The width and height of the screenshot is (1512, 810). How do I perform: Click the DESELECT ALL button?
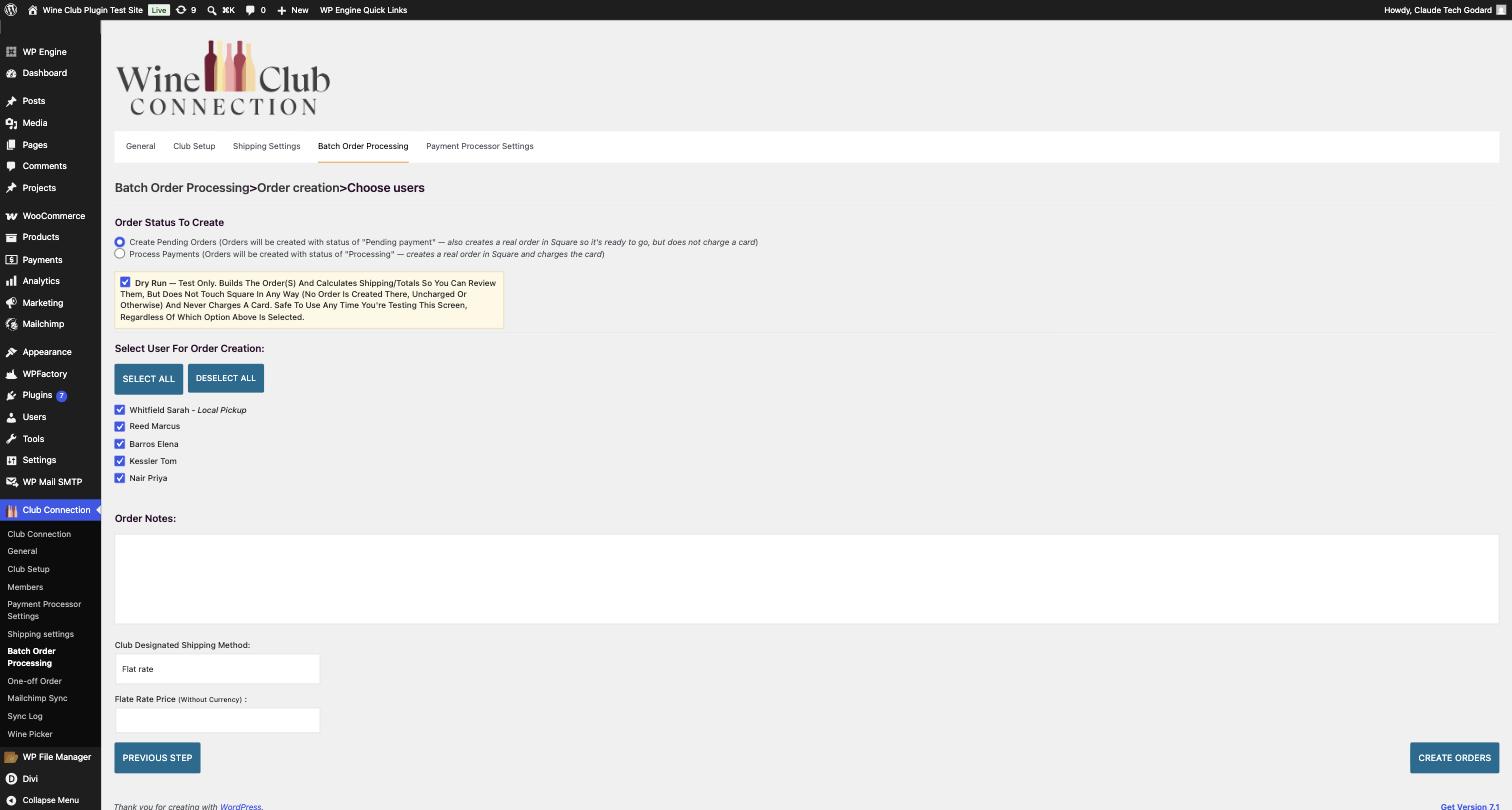(x=226, y=378)
